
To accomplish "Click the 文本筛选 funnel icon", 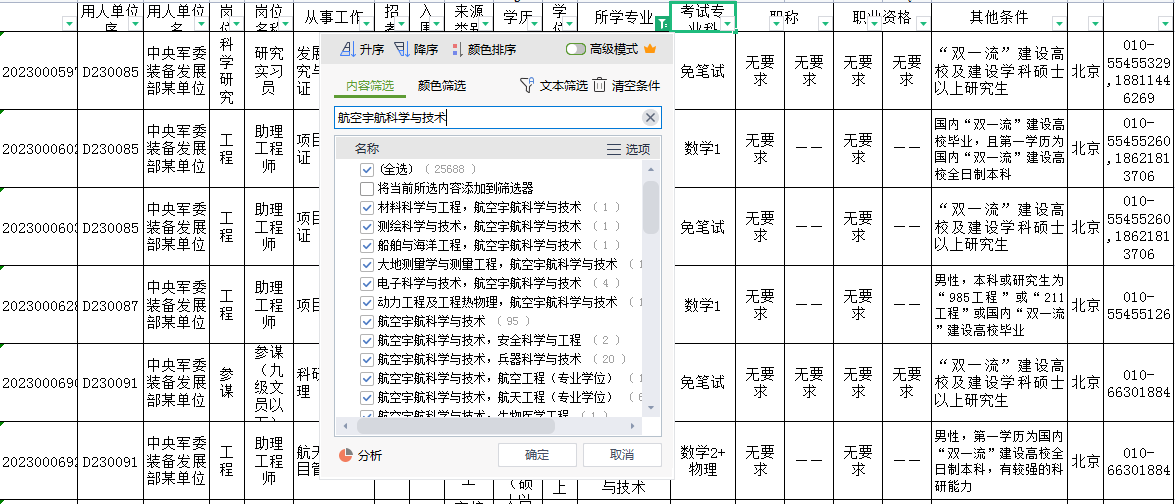I will pos(527,86).
